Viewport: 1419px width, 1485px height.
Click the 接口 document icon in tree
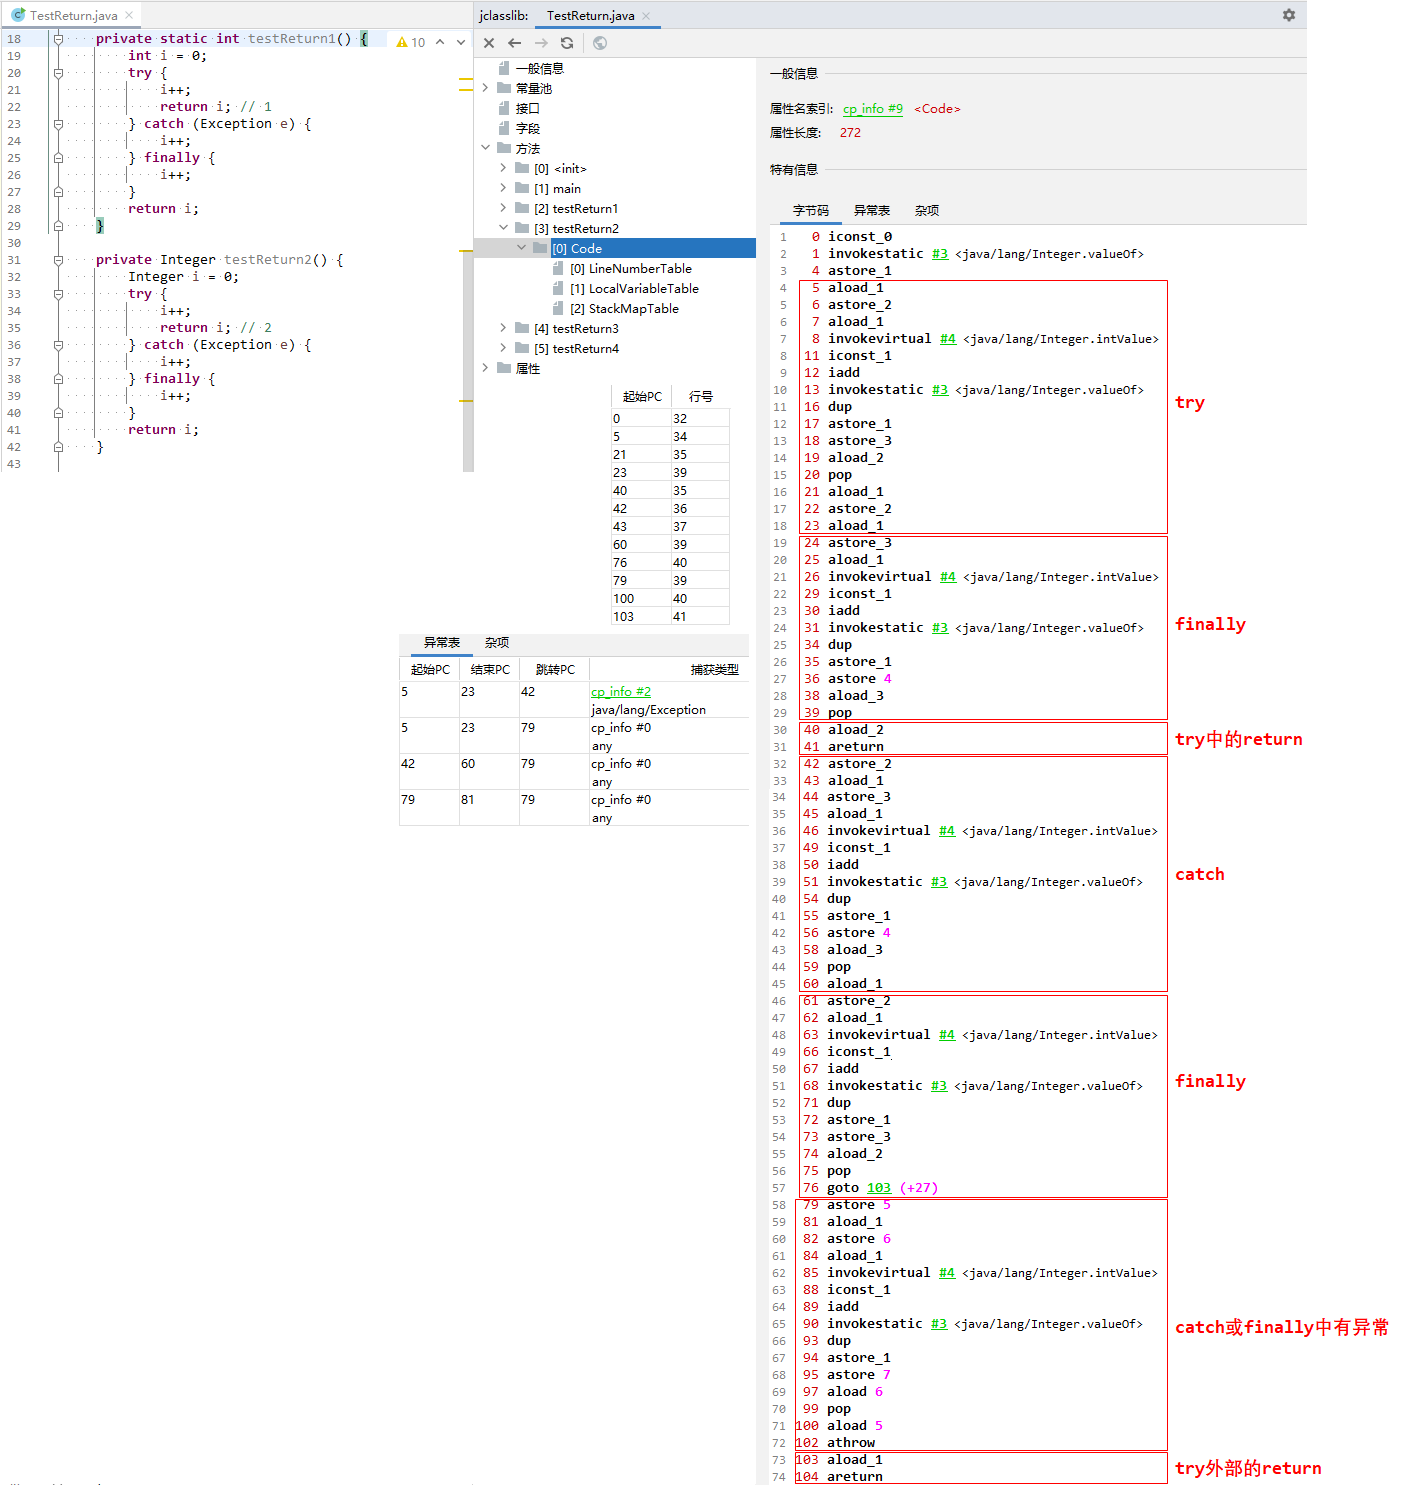coord(504,108)
